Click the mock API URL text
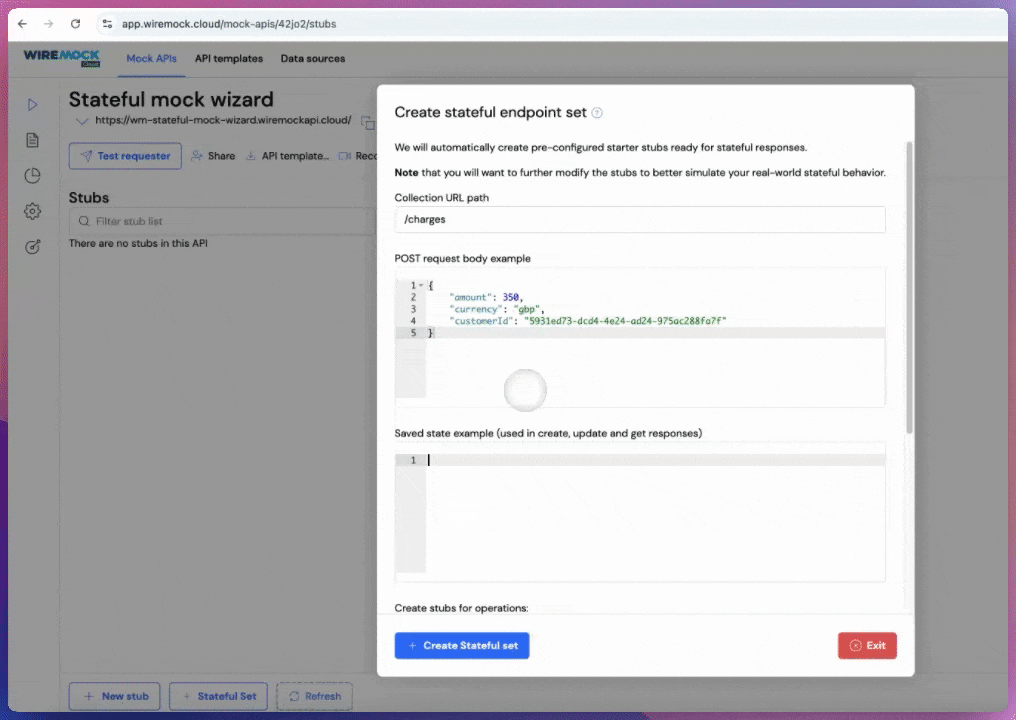The width and height of the screenshot is (1016, 720). [x=223, y=120]
